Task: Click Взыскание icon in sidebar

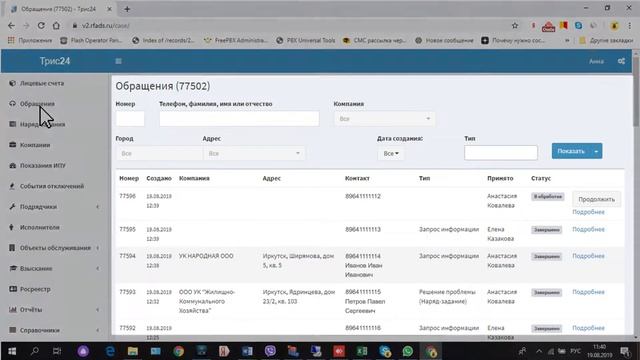Action: (13, 268)
